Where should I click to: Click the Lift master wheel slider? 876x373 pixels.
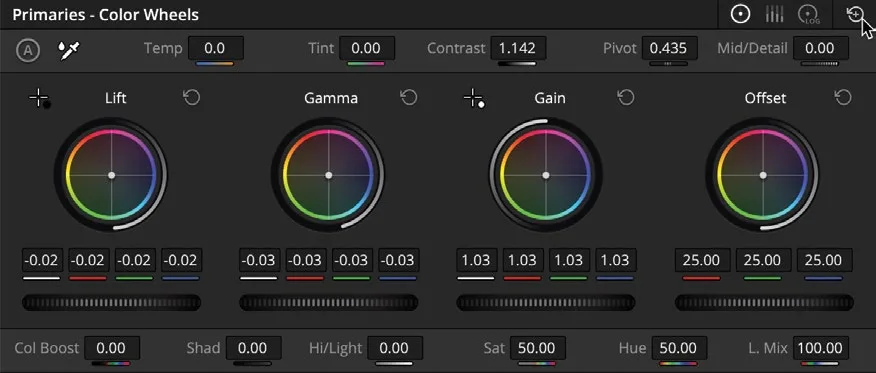tap(111, 303)
